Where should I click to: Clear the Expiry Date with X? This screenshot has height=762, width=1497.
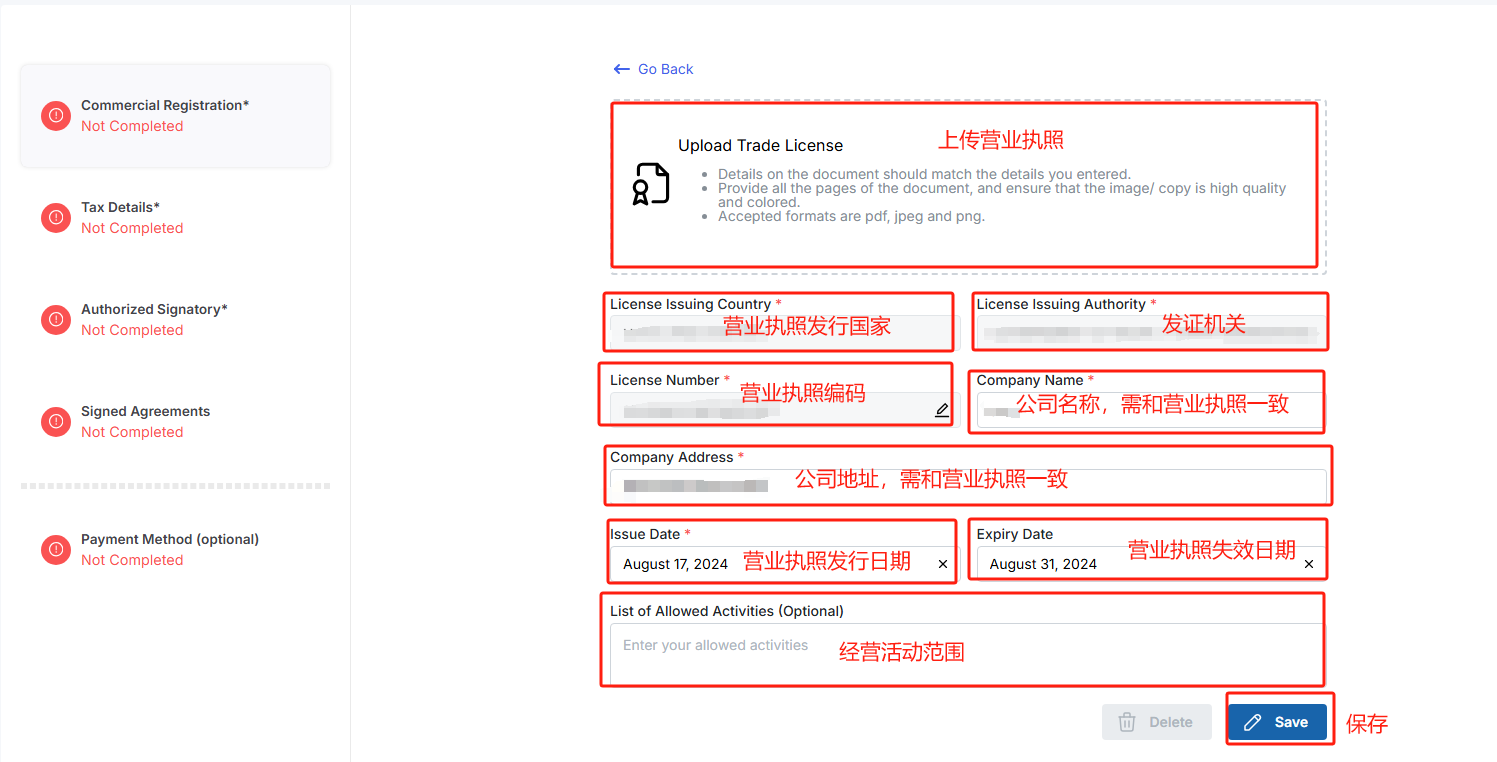[x=1308, y=565]
